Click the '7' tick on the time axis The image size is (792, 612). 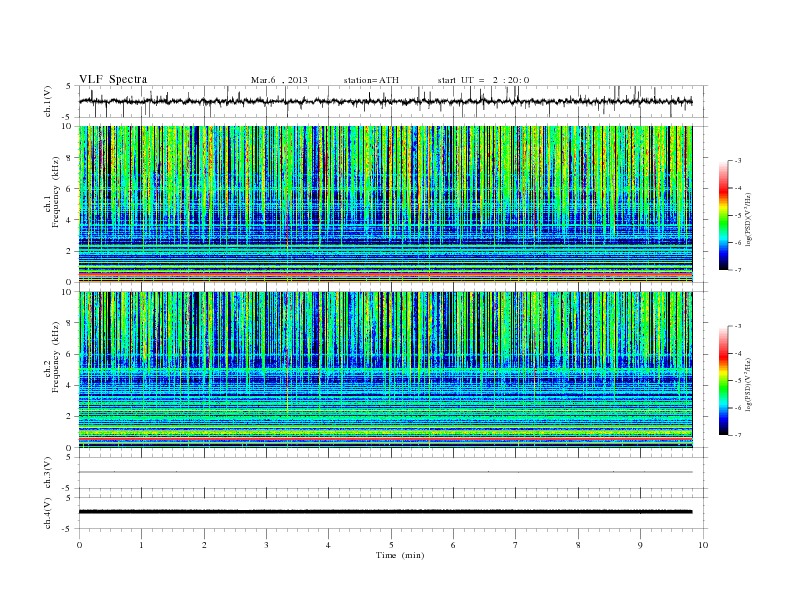tap(516, 545)
